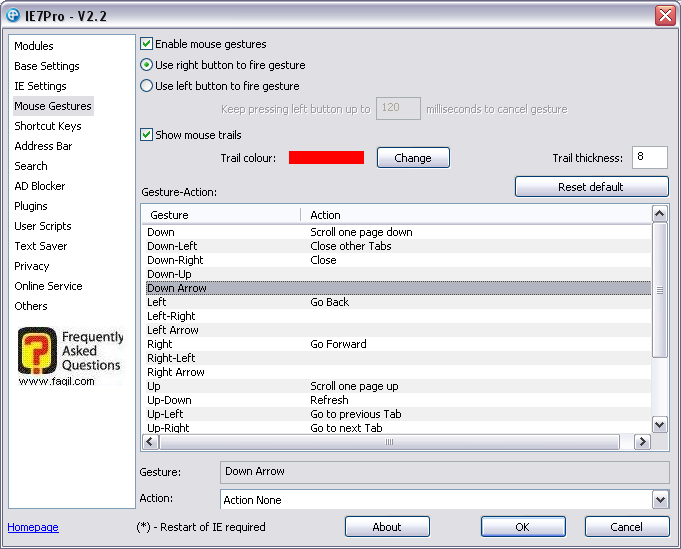Click the About button

[x=387, y=527]
